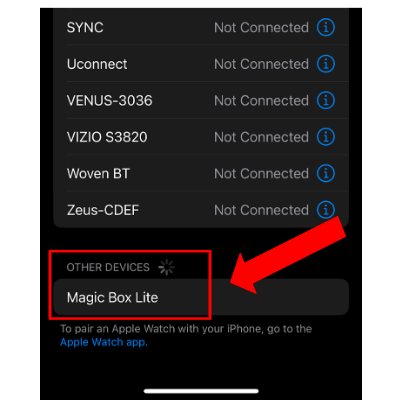Tap info icon beside VENUS-3036

pyautogui.click(x=326, y=100)
